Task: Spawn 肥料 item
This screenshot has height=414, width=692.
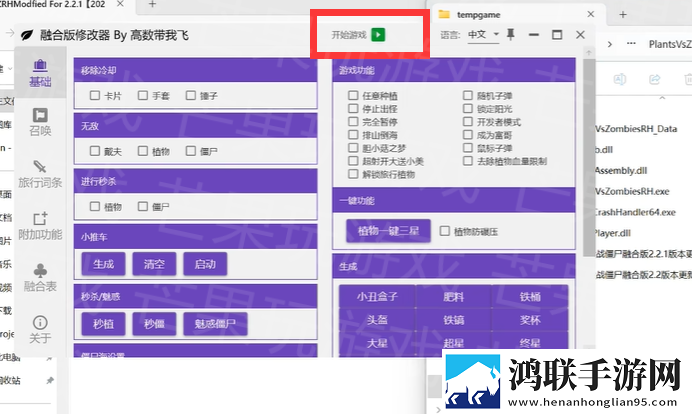Action: tap(454, 297)
